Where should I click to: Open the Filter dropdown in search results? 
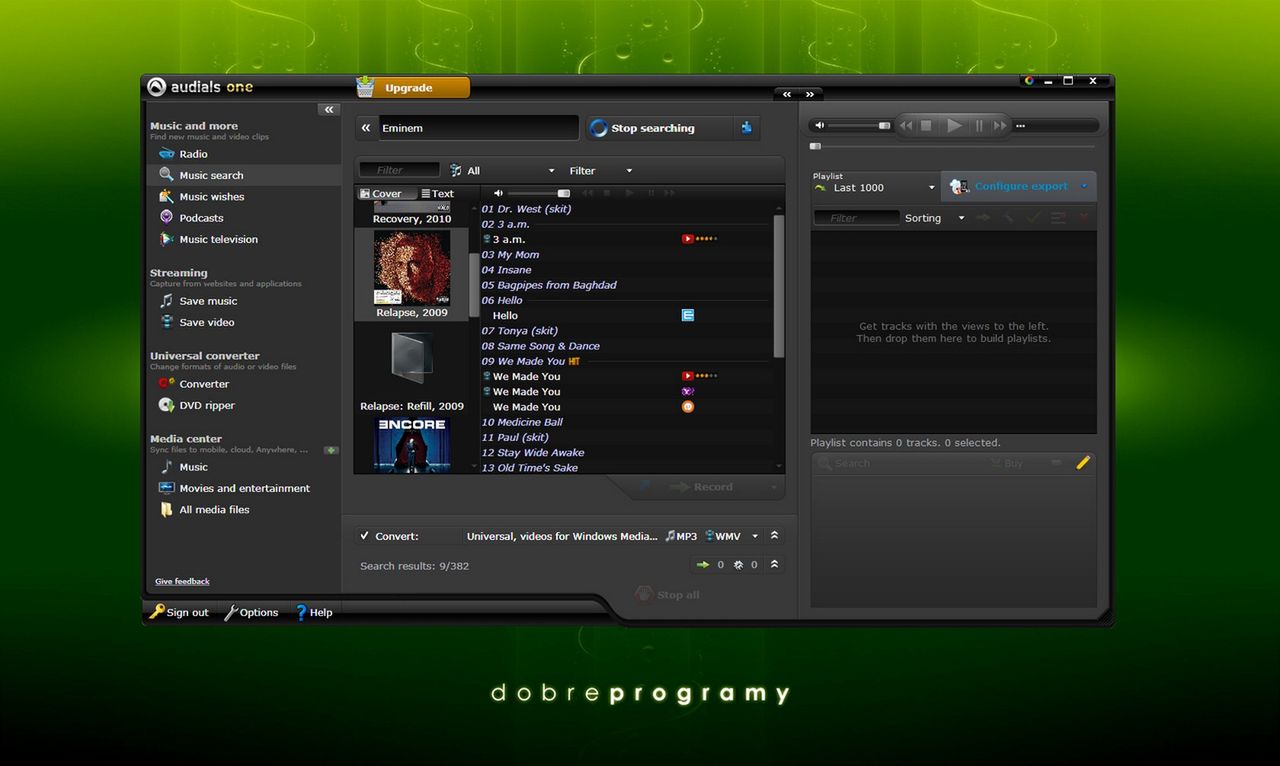[x=600, y=171]
